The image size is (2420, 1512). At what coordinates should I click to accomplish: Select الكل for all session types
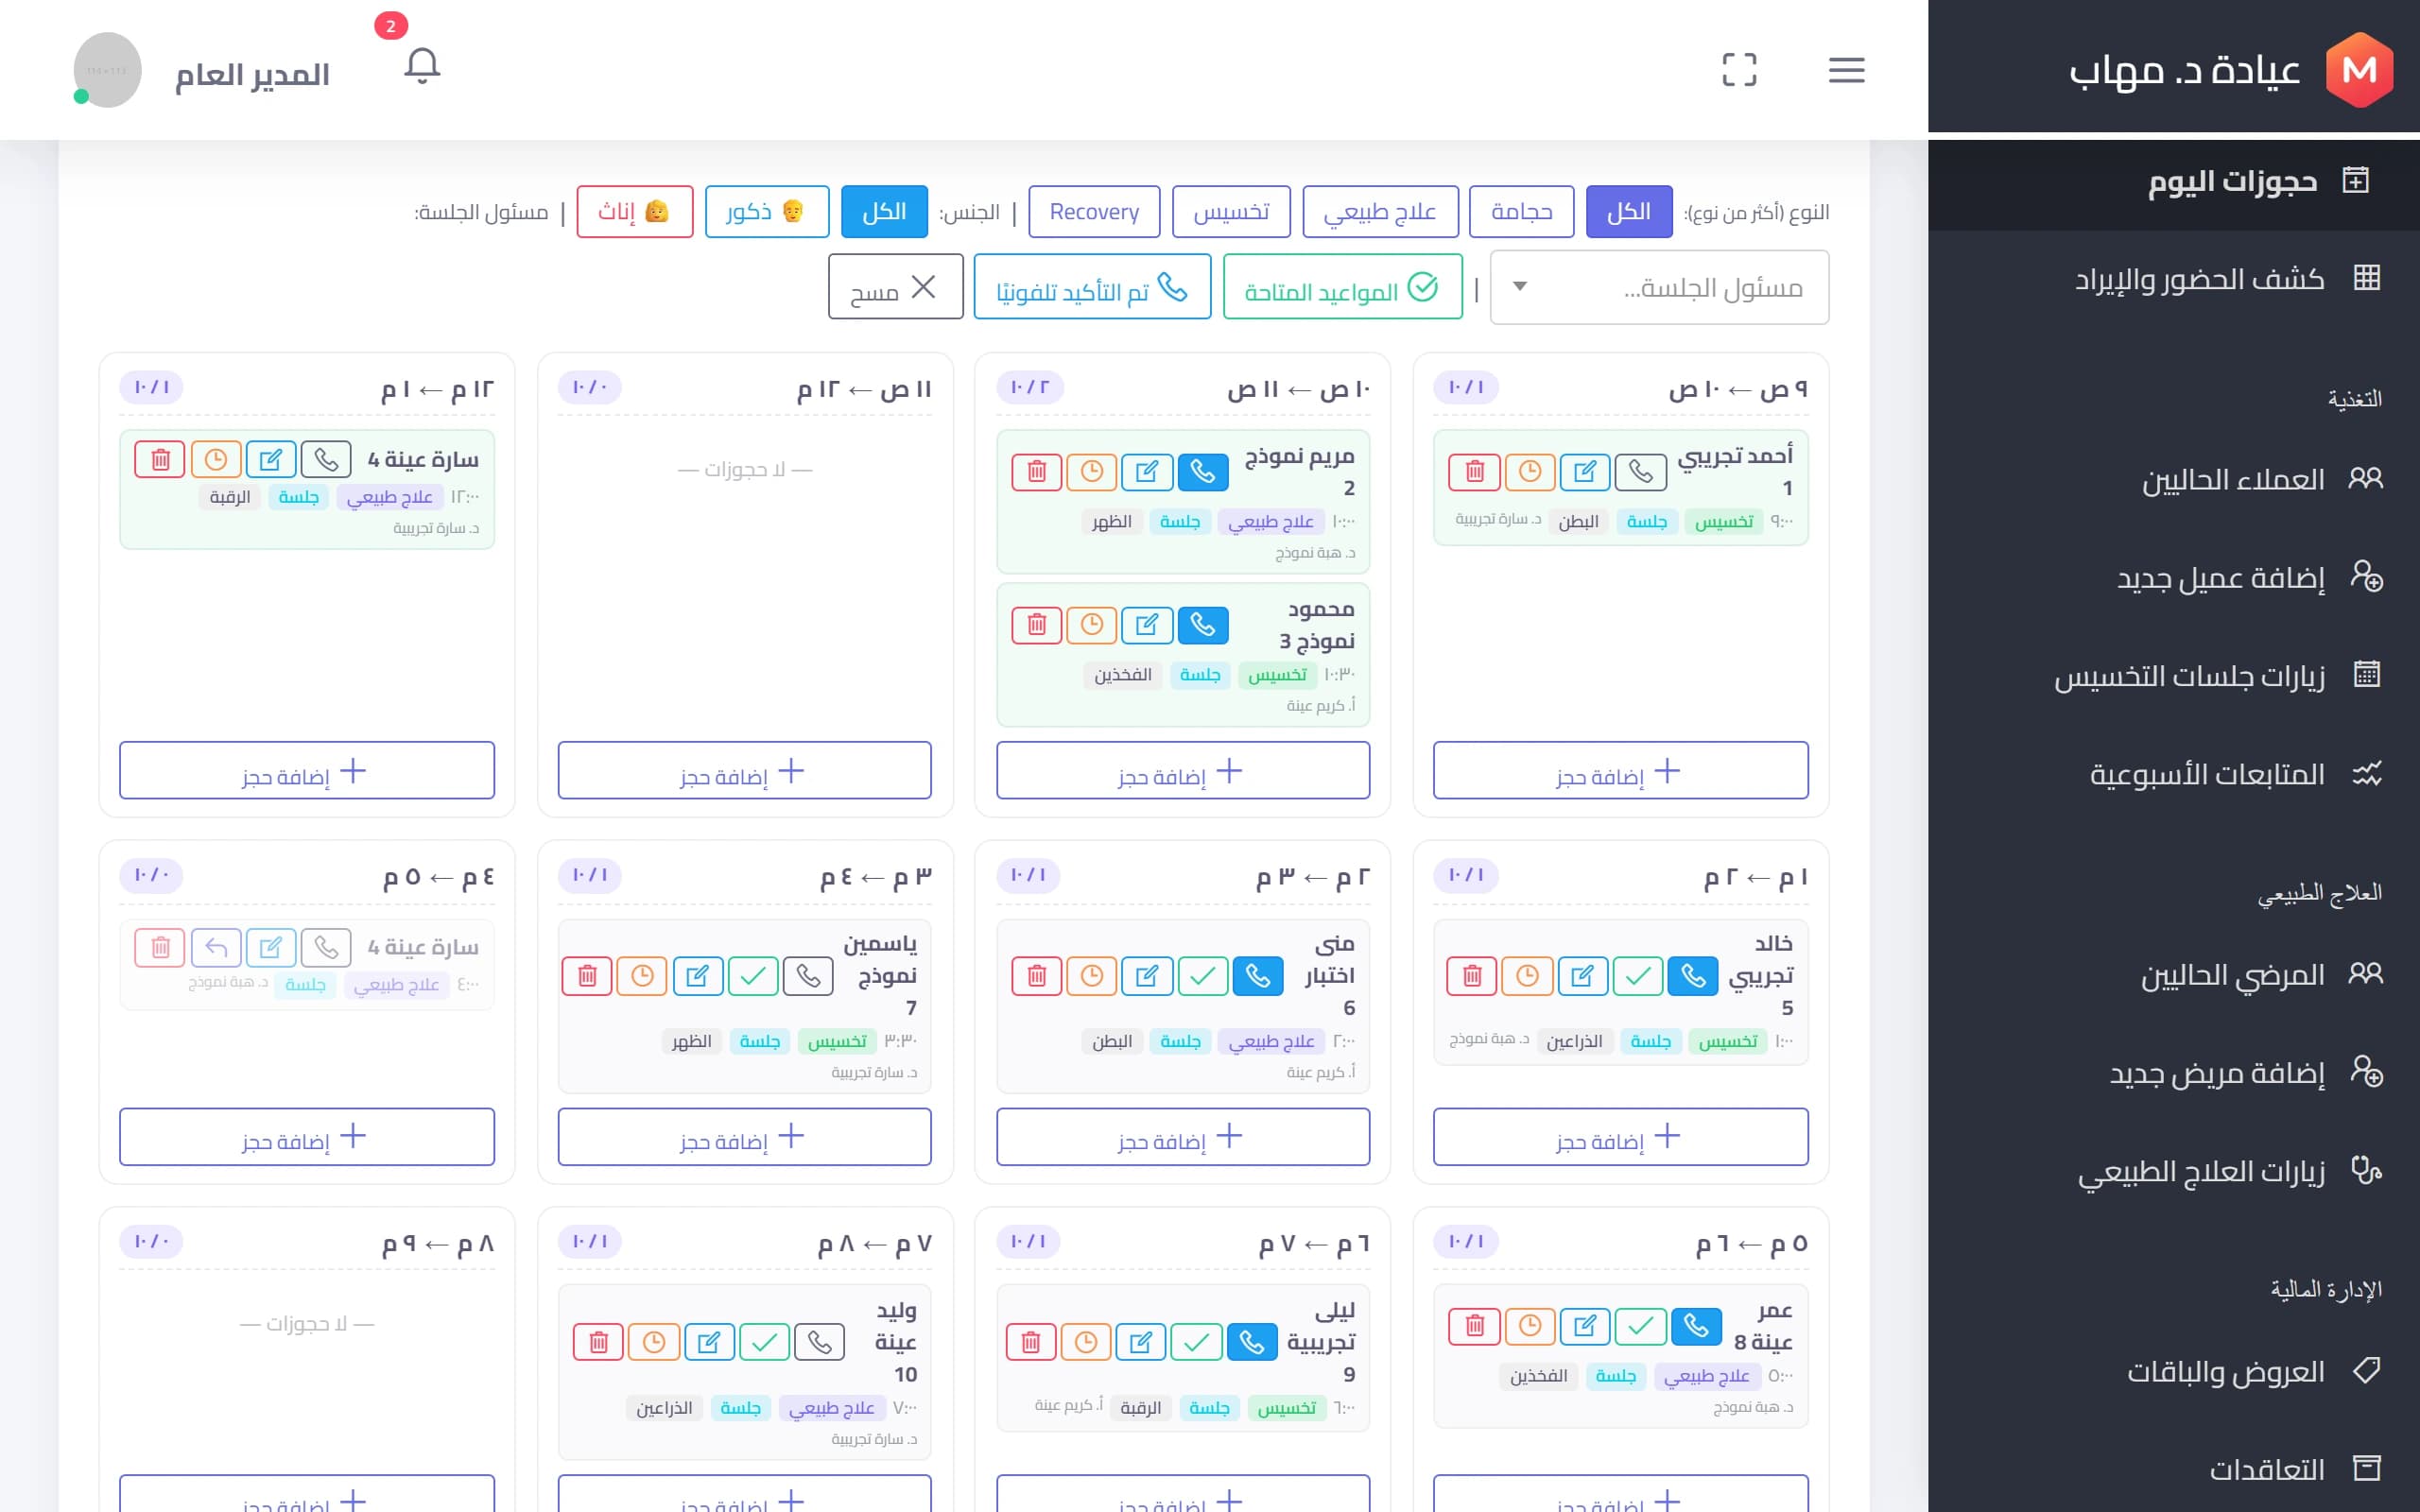pyautogui.click(x=1629, y=212)
